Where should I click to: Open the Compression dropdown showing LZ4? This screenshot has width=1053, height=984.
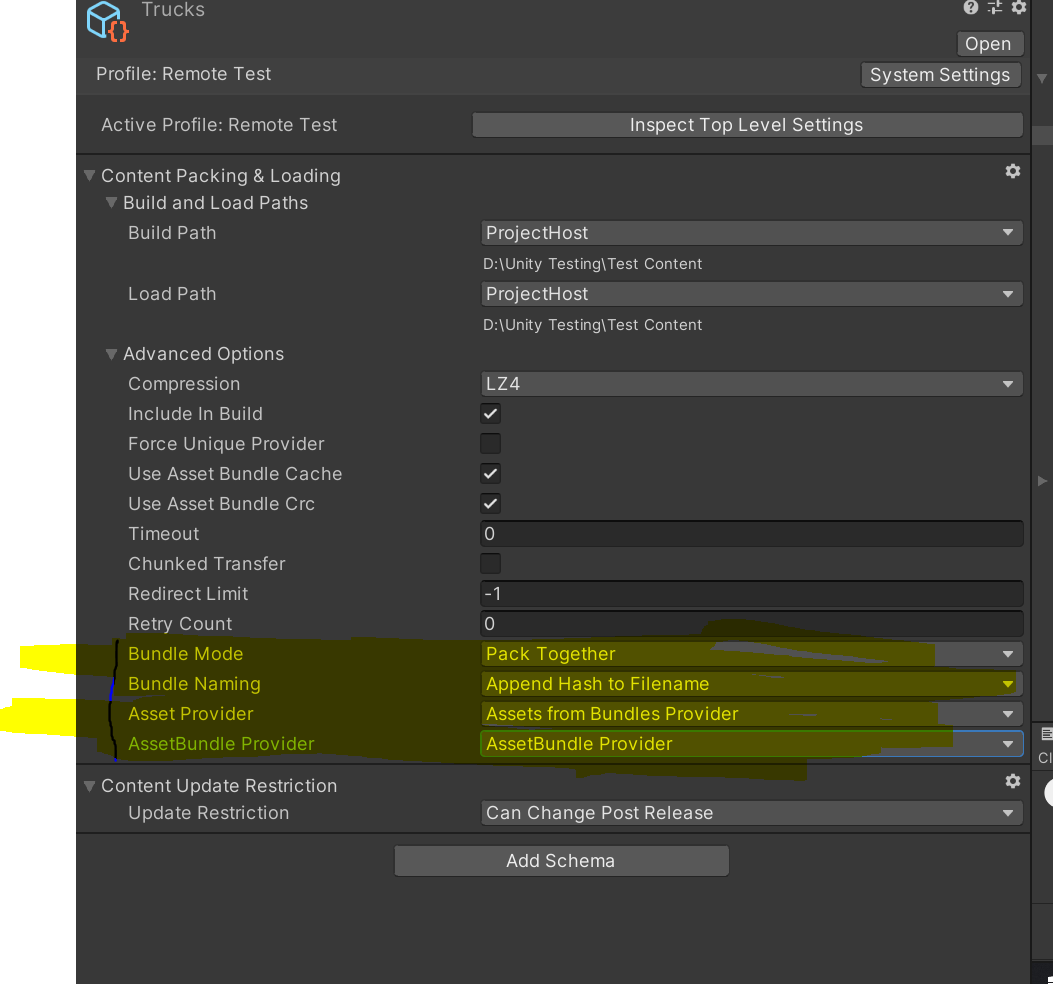(x=751, y=383)
